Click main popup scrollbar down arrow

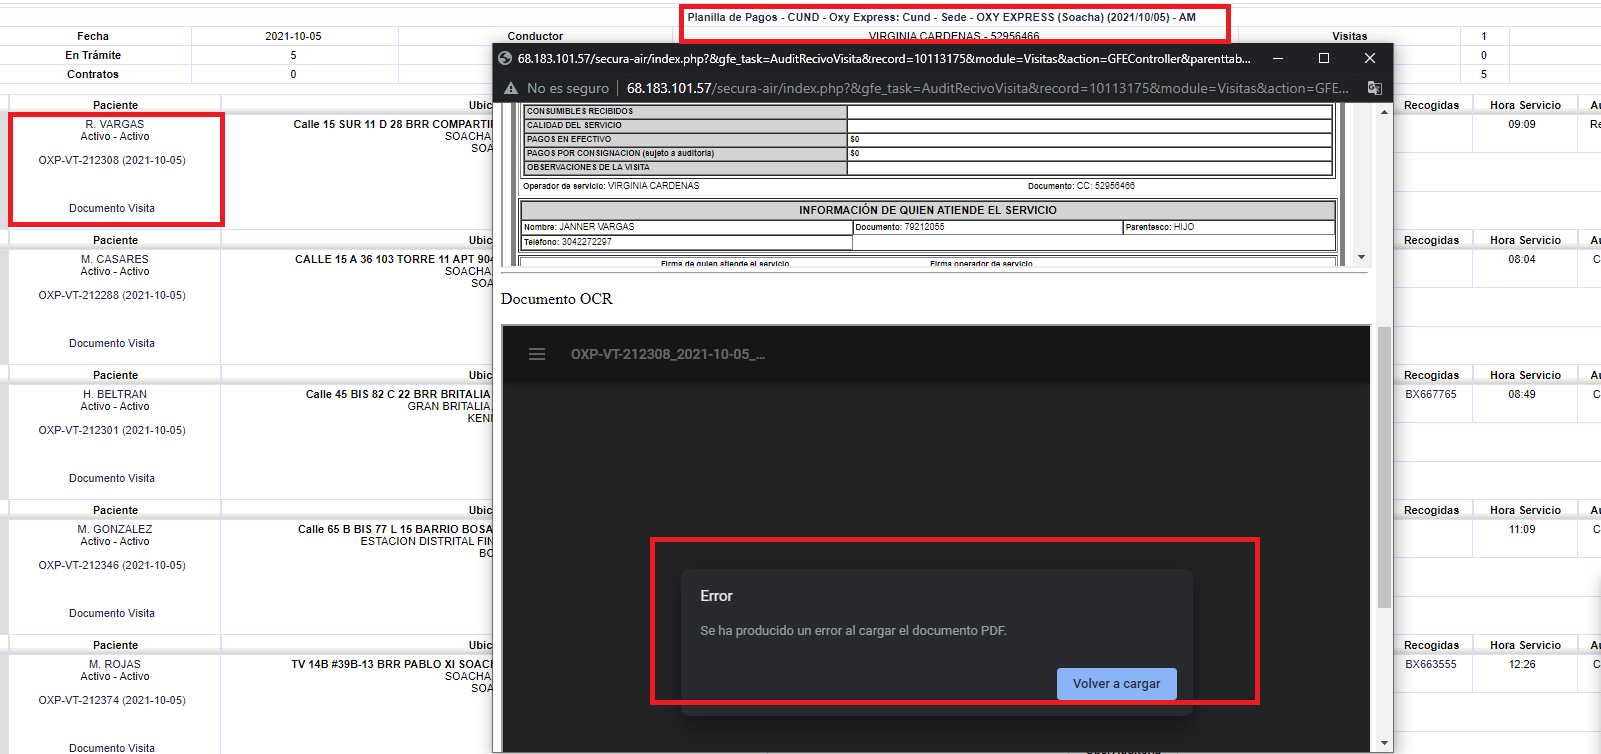pos(1385,743)
